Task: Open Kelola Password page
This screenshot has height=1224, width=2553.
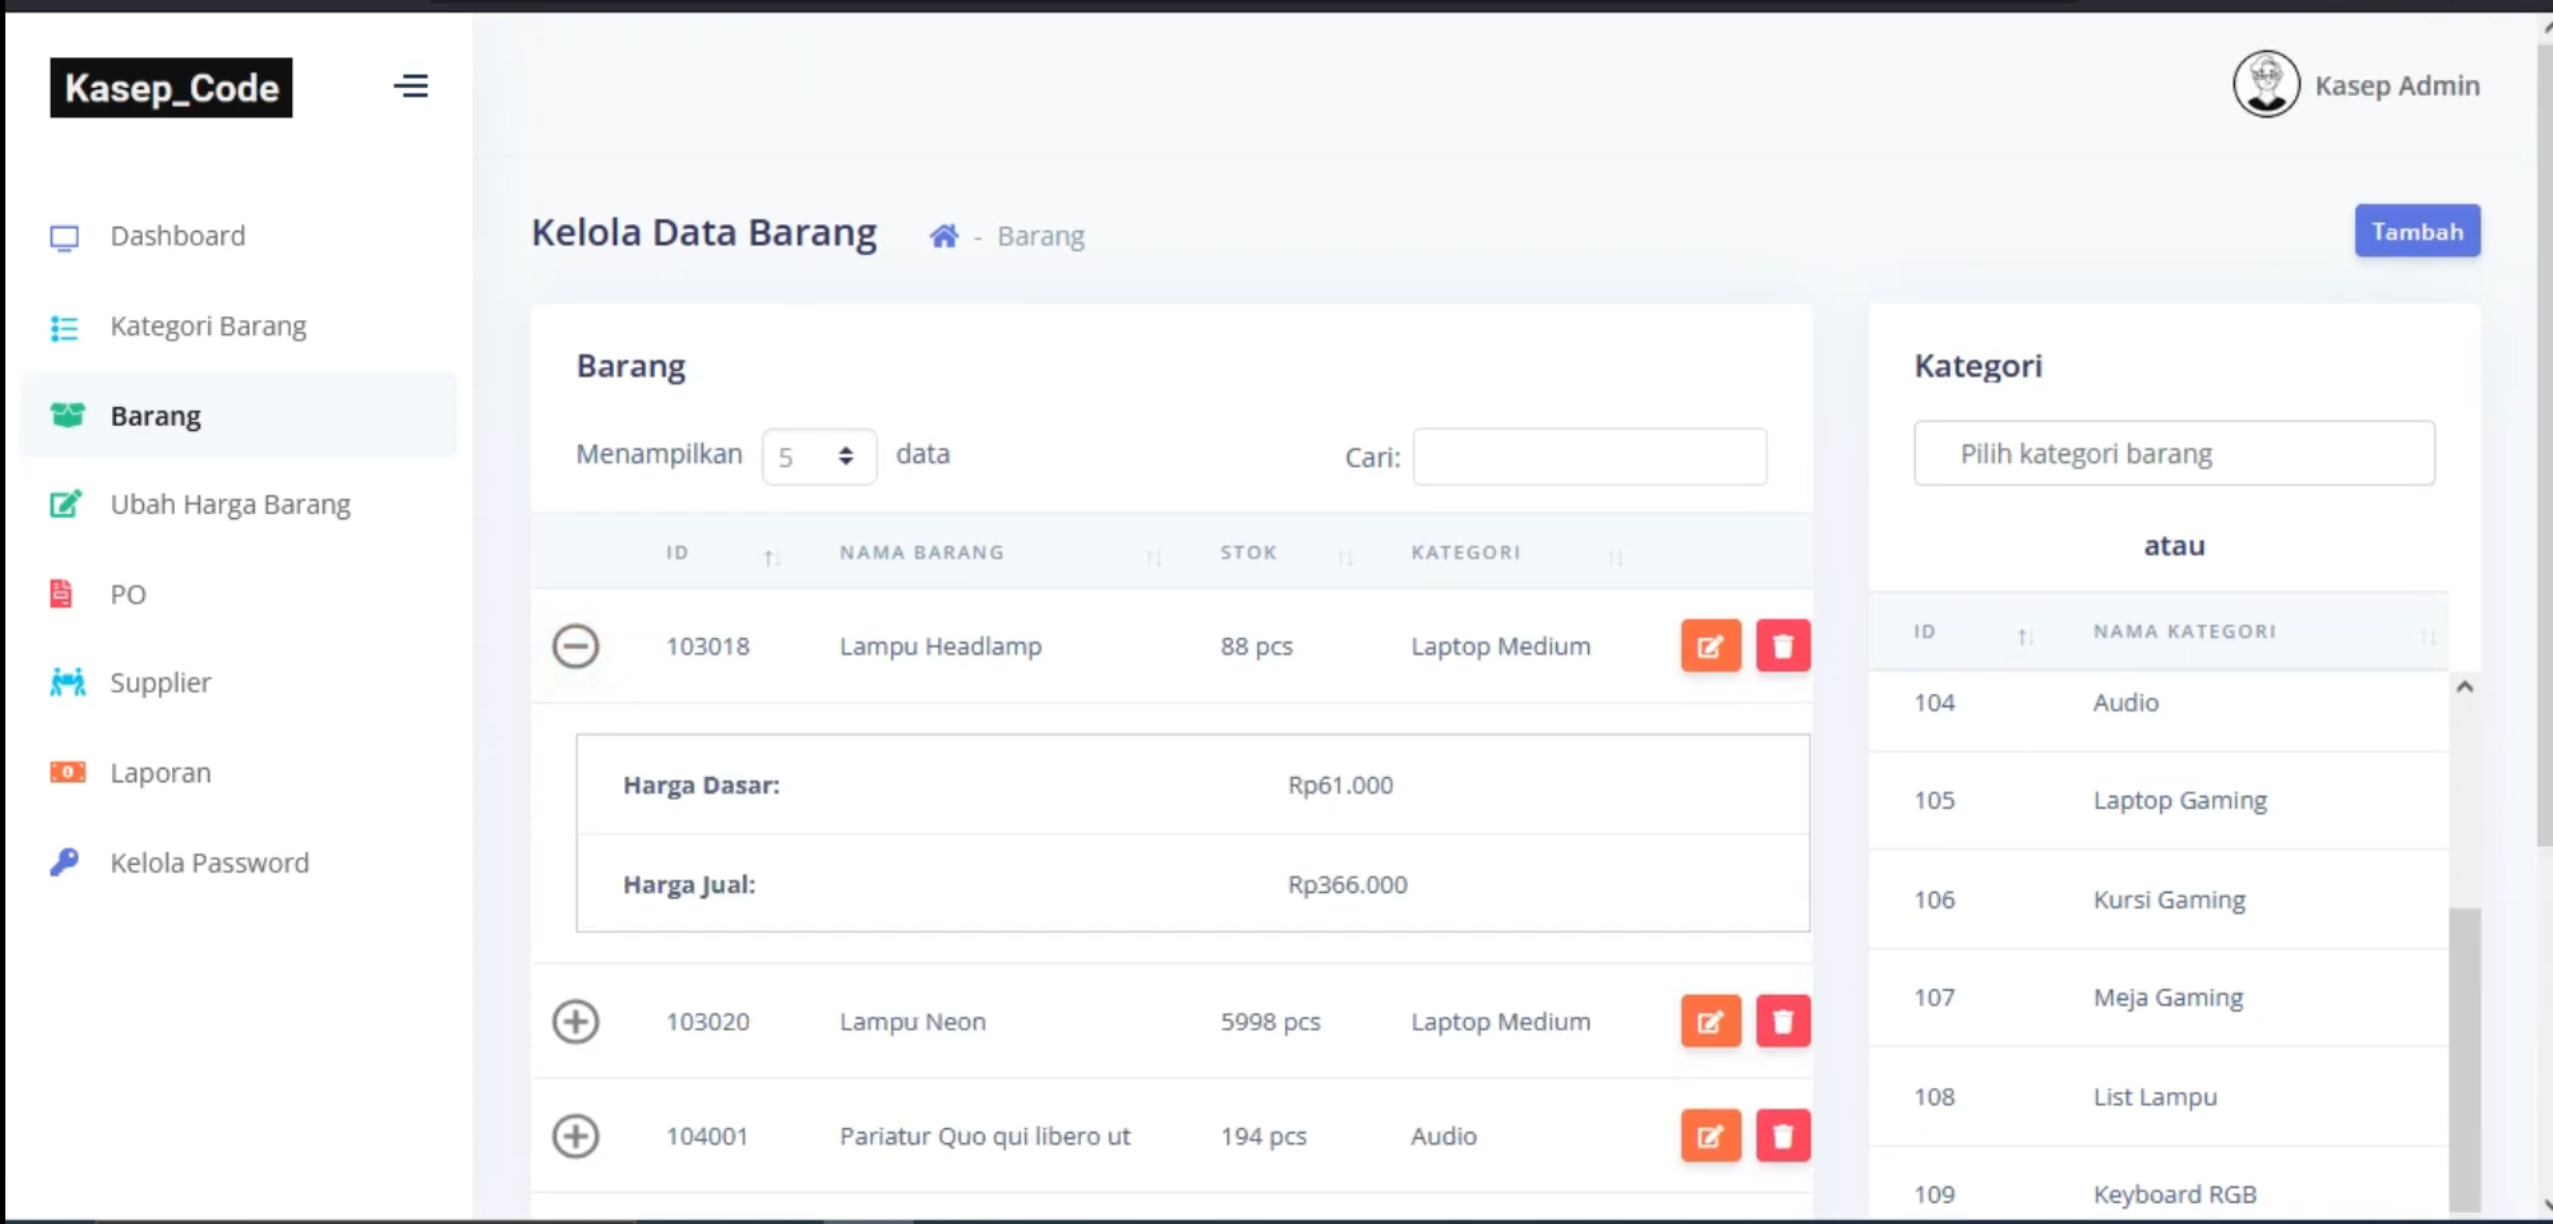Action: 210,862
